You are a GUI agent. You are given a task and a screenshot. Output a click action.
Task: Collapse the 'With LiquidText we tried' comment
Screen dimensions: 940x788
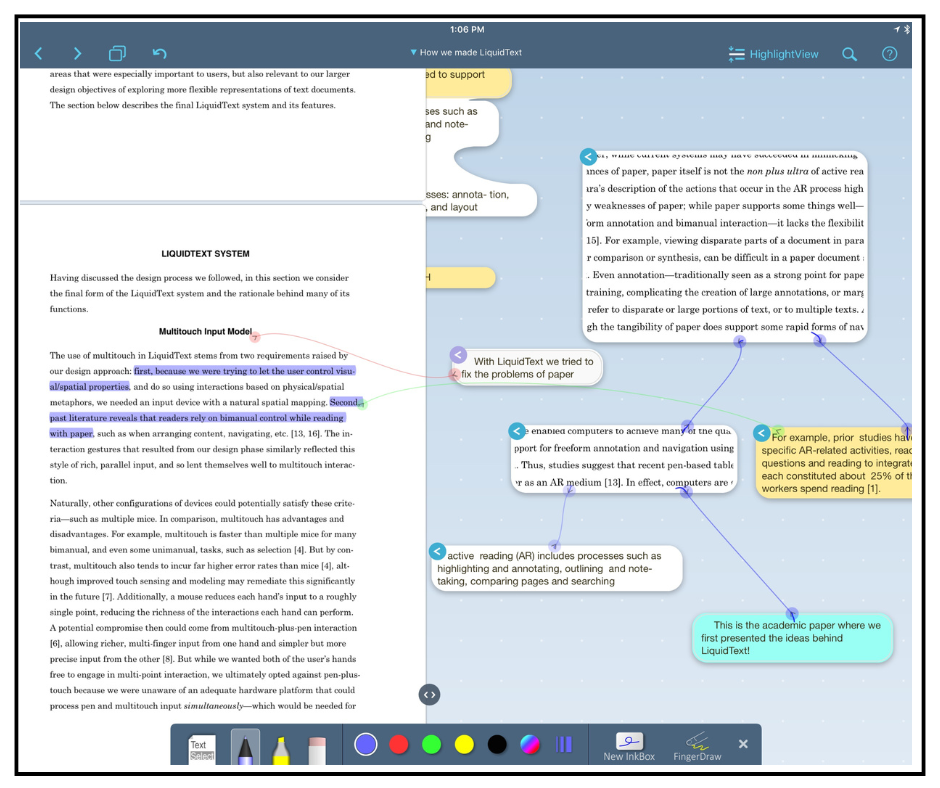459,354
